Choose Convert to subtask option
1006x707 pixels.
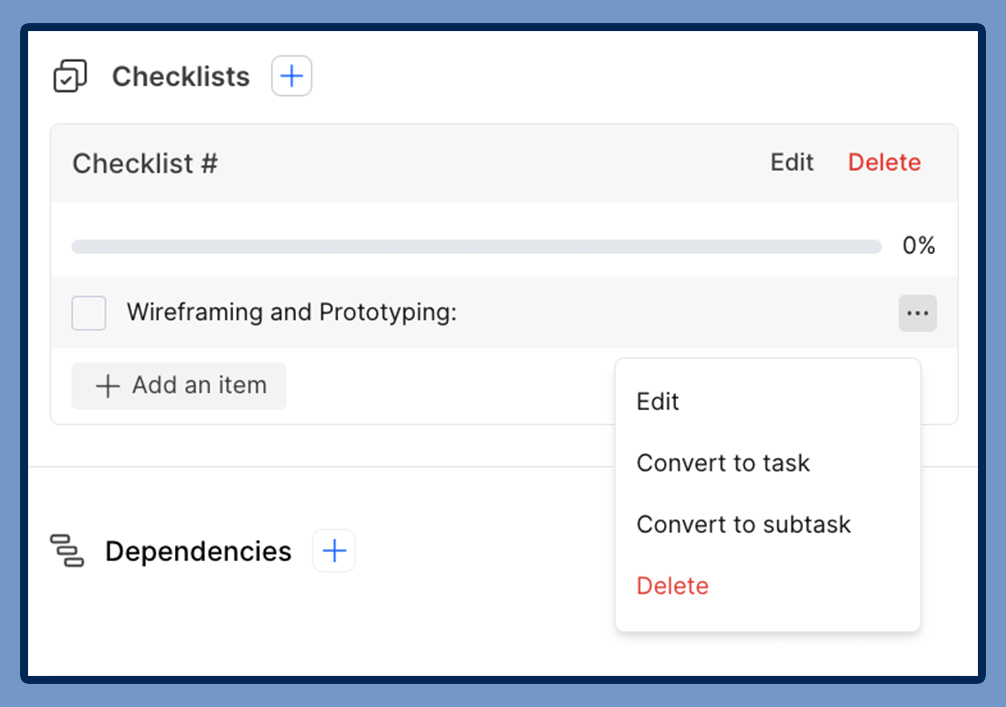[743, 524]
